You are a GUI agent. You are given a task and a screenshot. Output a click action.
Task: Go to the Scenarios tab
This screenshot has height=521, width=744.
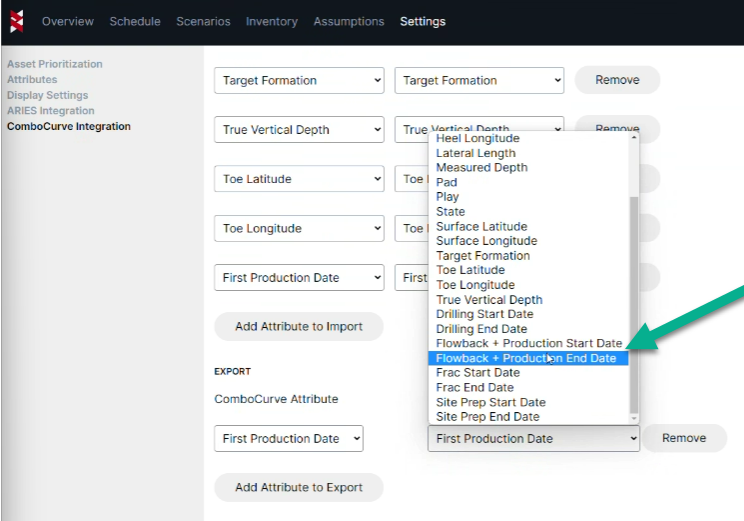(203, 21)
